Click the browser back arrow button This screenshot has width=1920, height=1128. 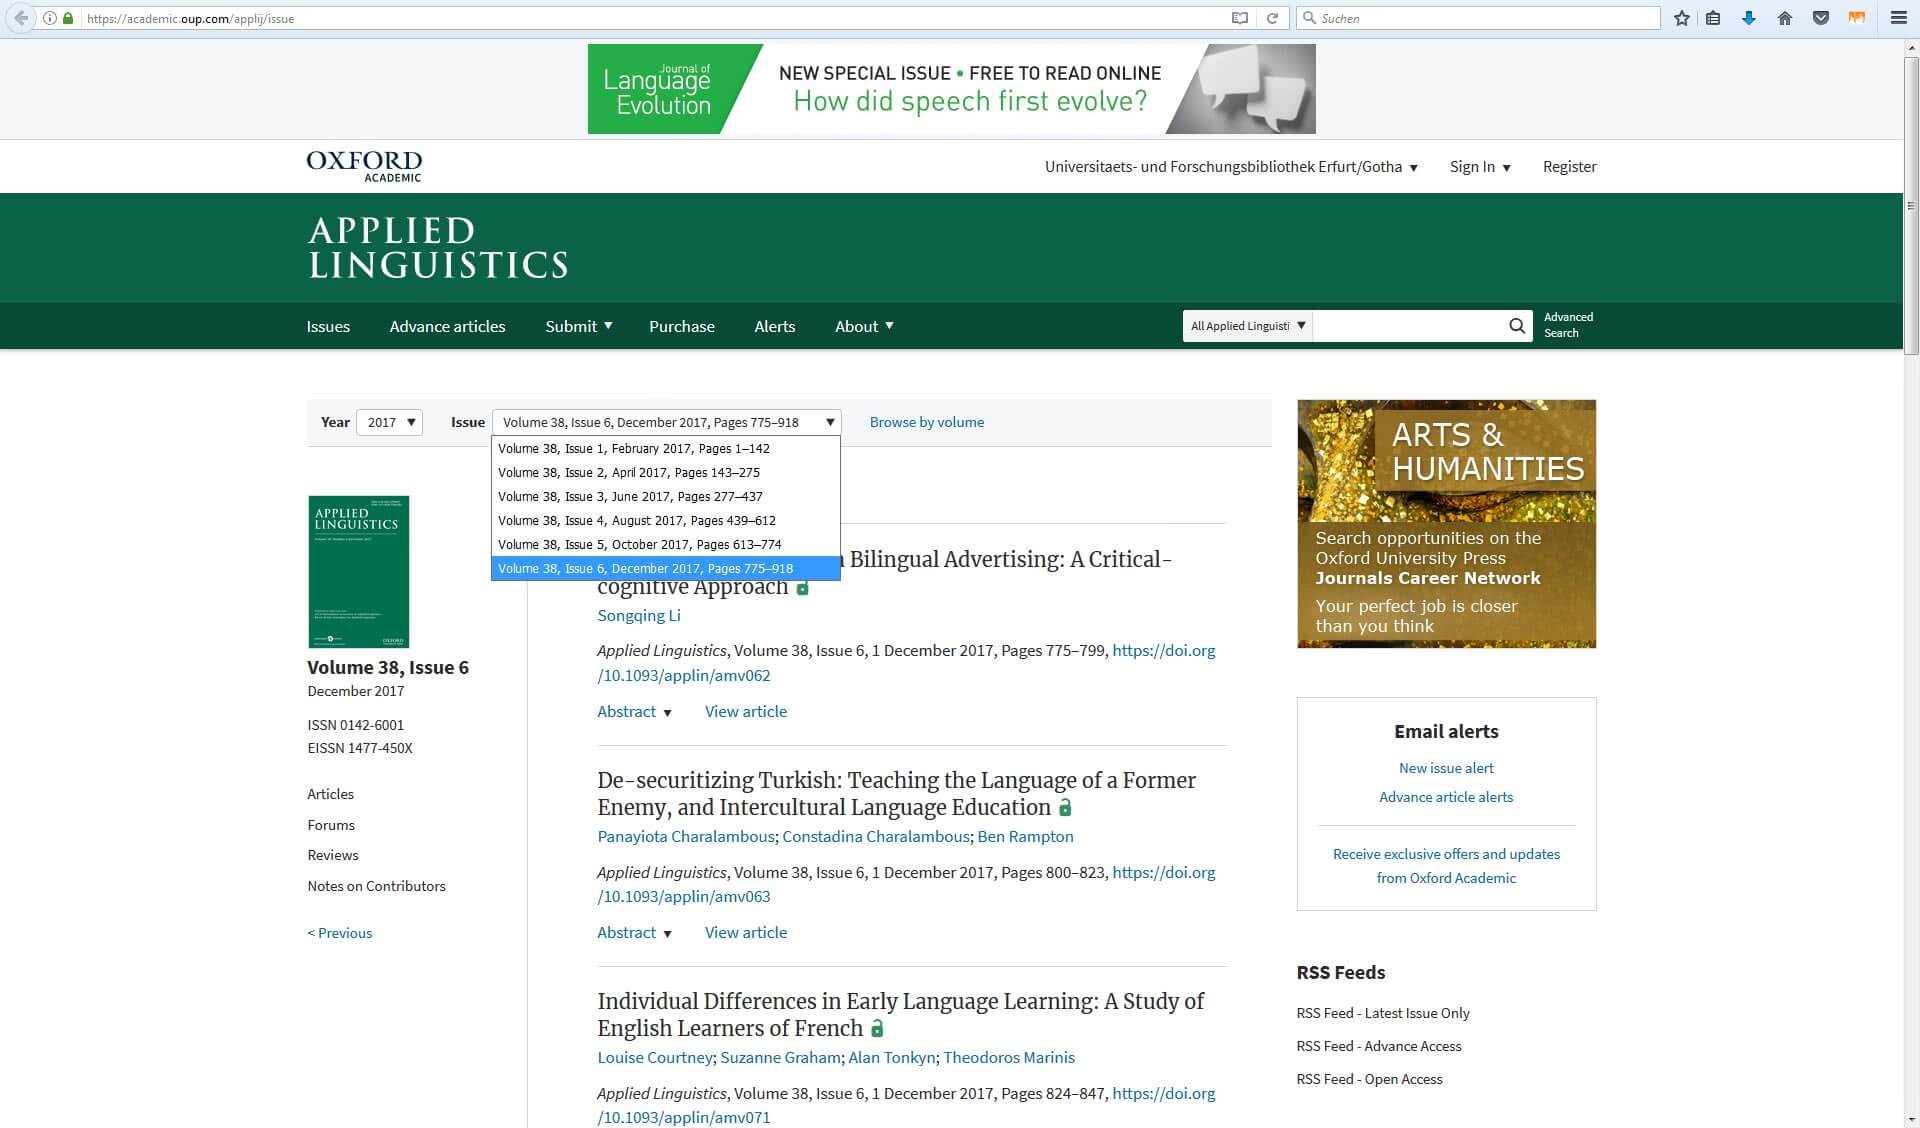coord(21,18)
